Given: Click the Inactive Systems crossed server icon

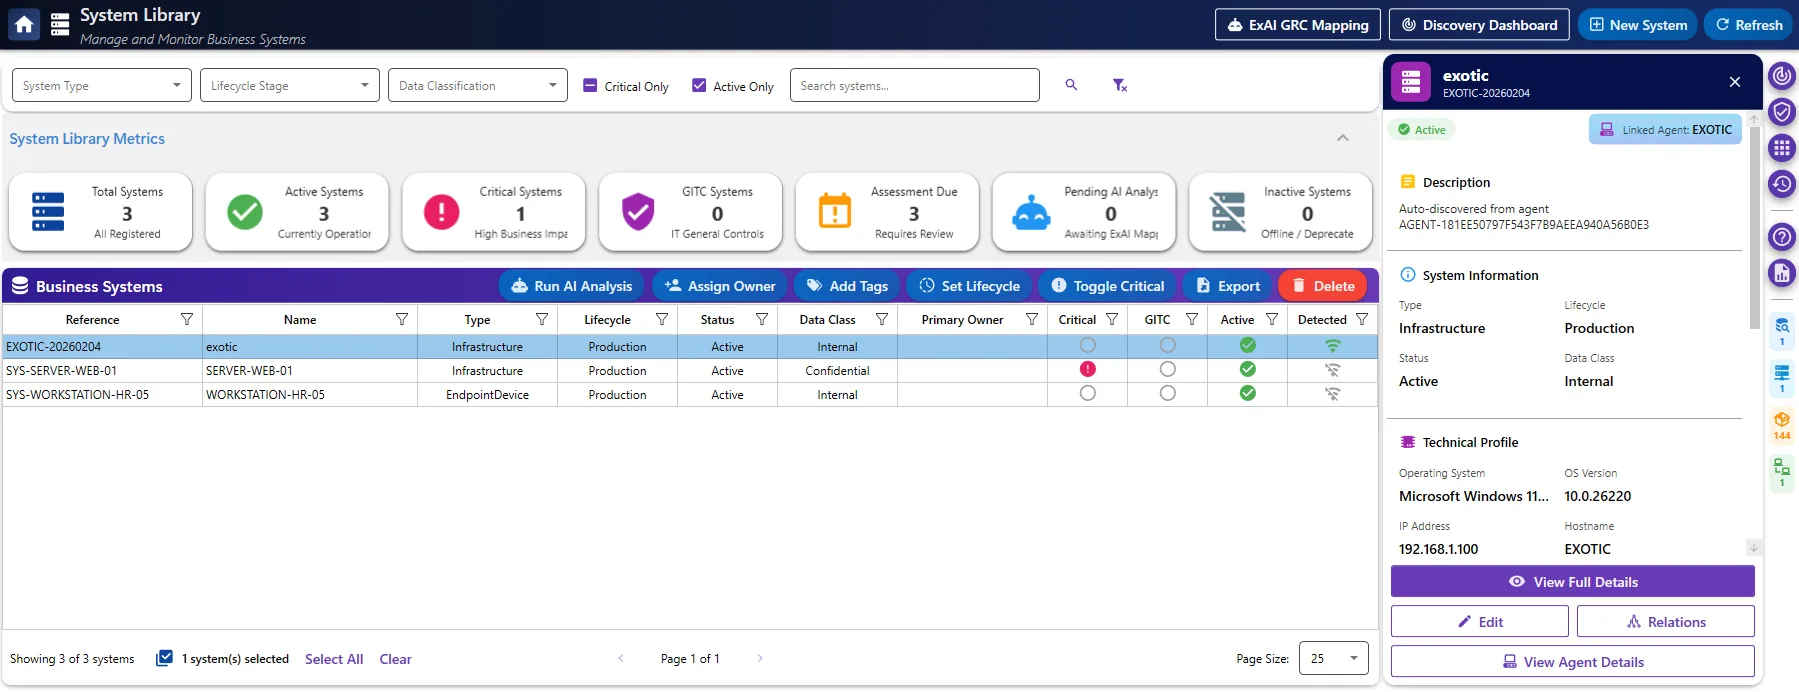Looking at the screenshot, I should [x=1228, y=212].
